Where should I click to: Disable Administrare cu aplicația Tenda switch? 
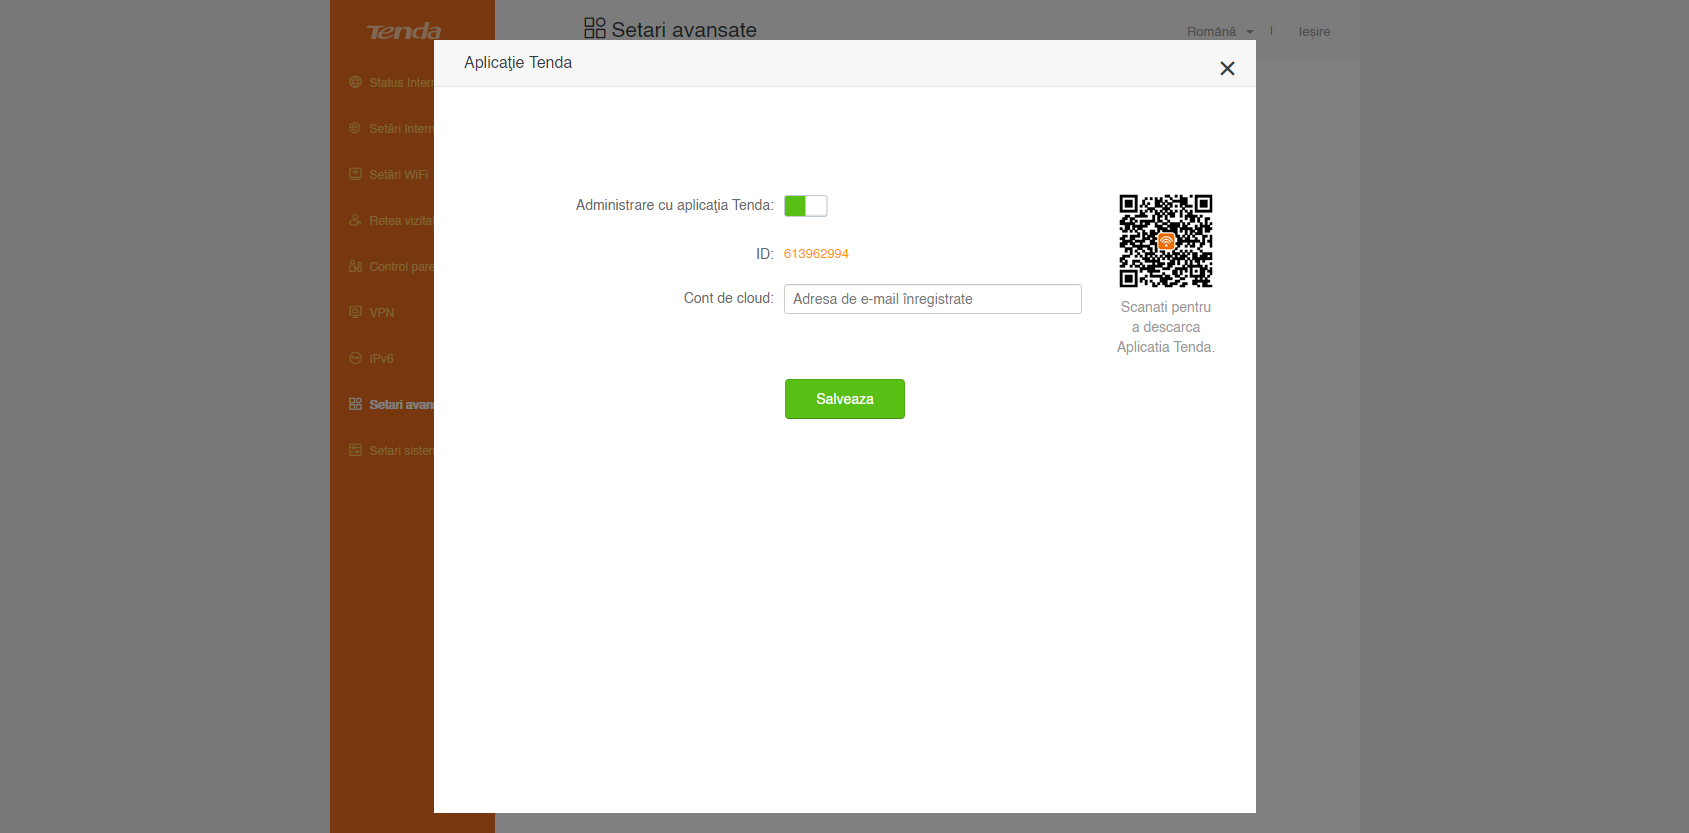pyautogui.click(x=805, y=206)
